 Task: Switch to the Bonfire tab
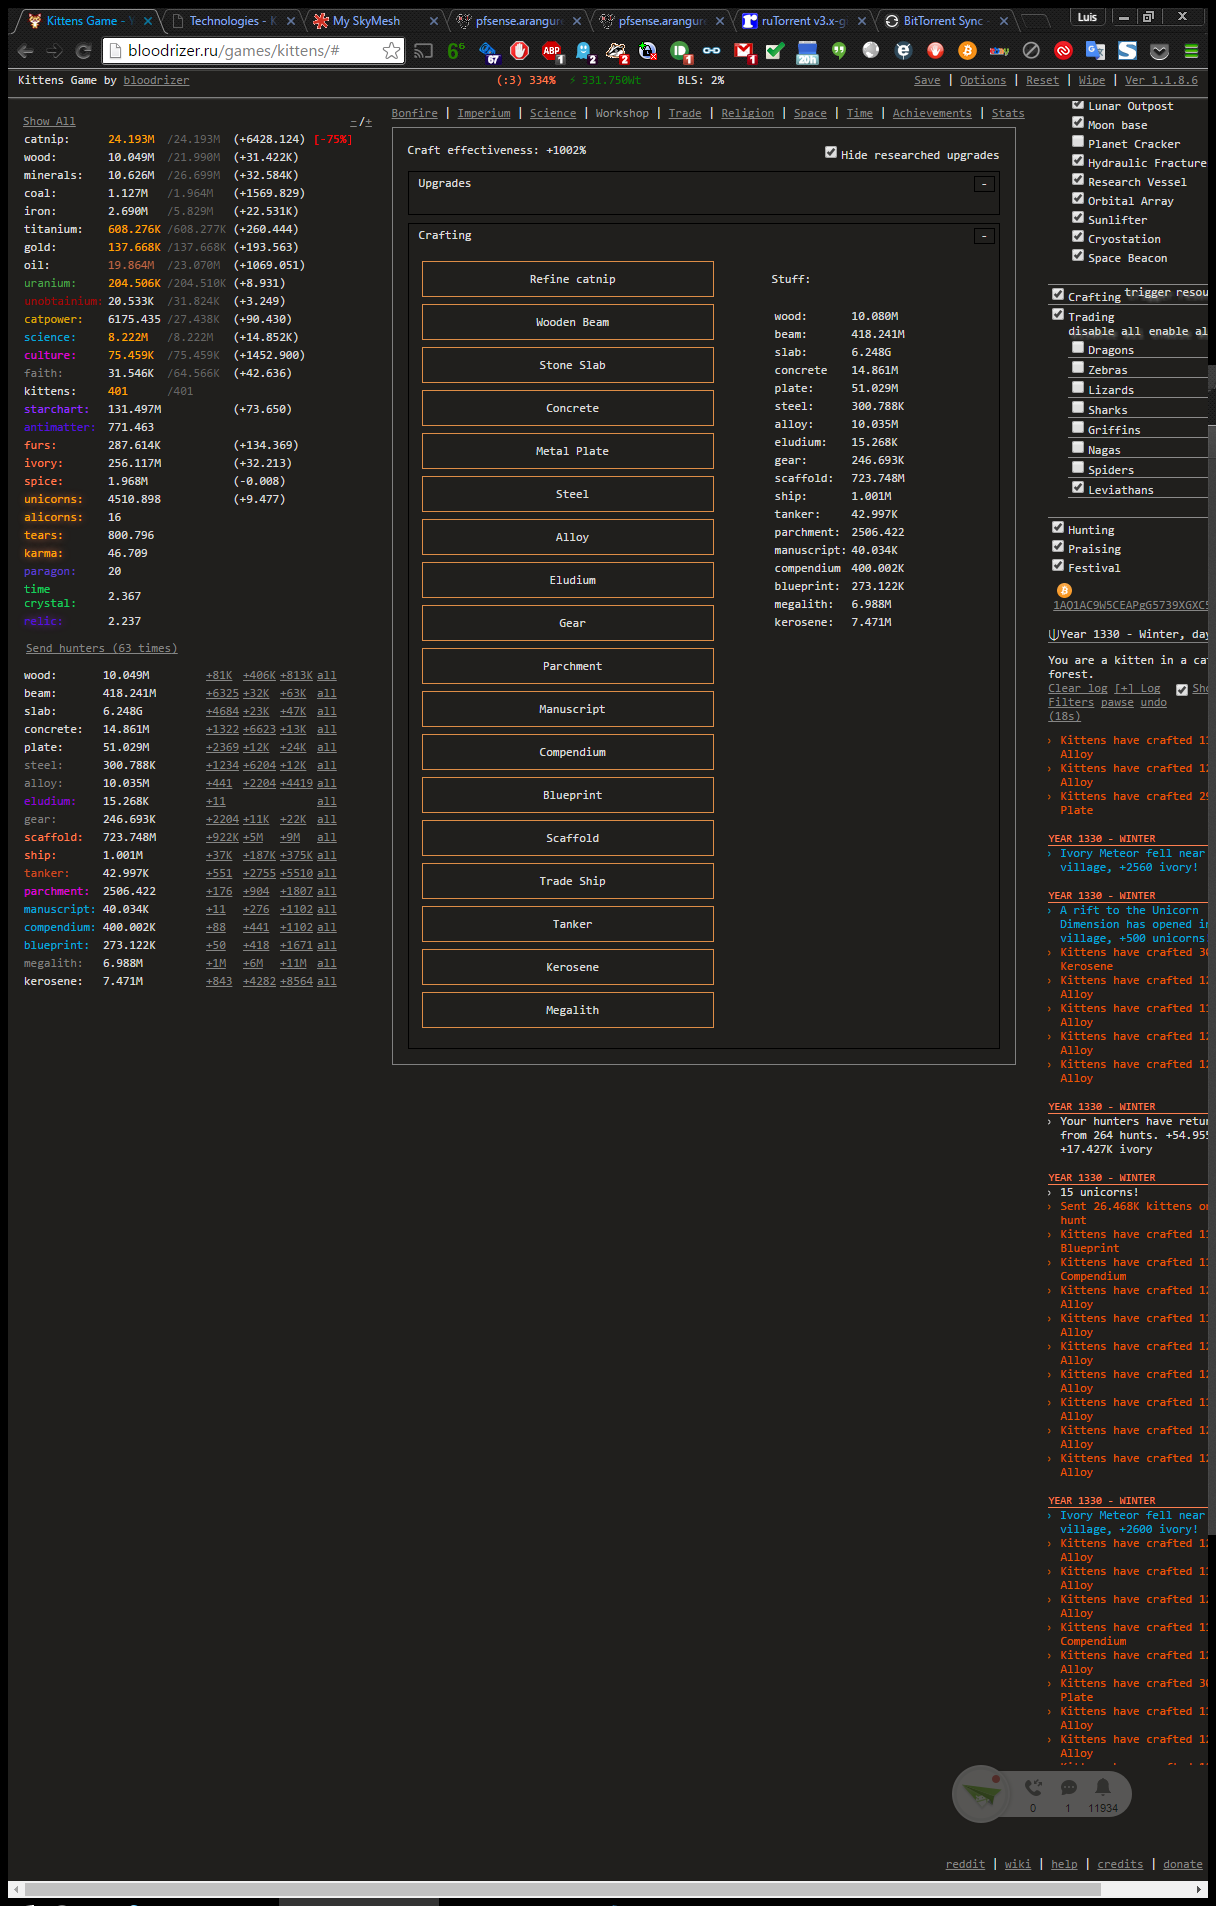click(414, 114)
